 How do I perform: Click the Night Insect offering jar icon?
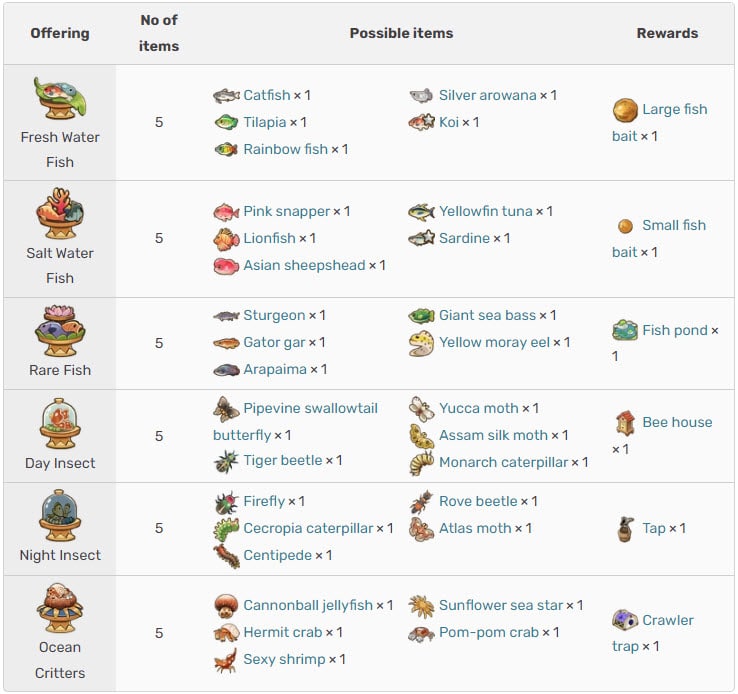[x=60, y=516]
